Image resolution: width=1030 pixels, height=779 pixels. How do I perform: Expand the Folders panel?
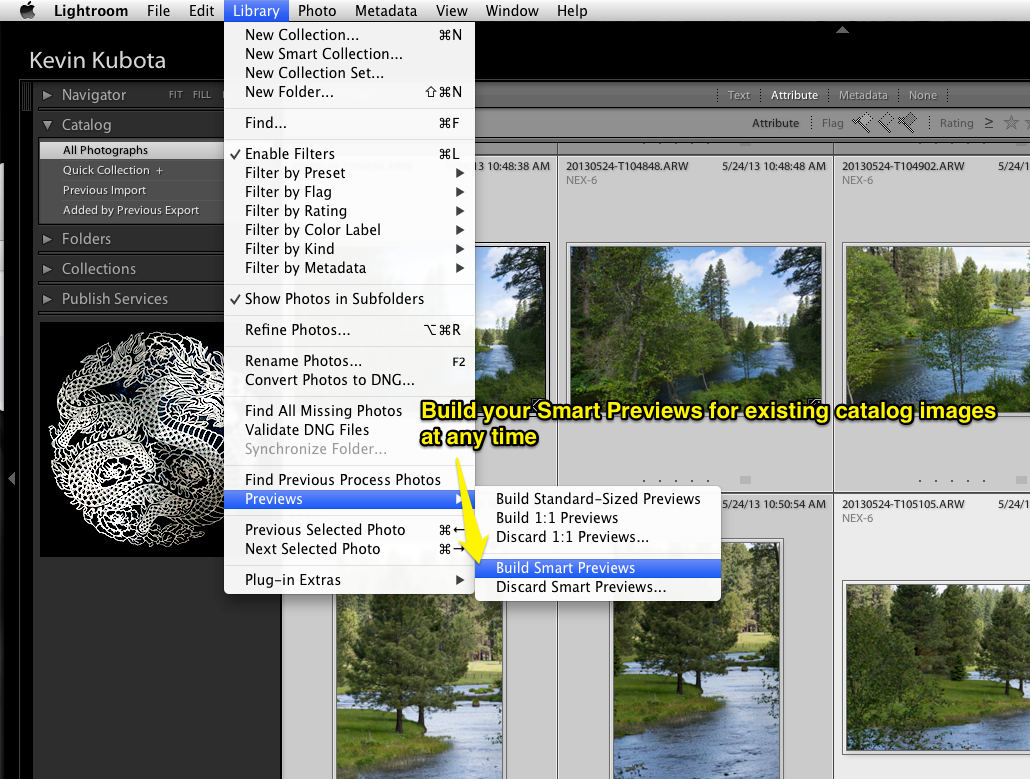pyautogui.click(x=47, y=239)
